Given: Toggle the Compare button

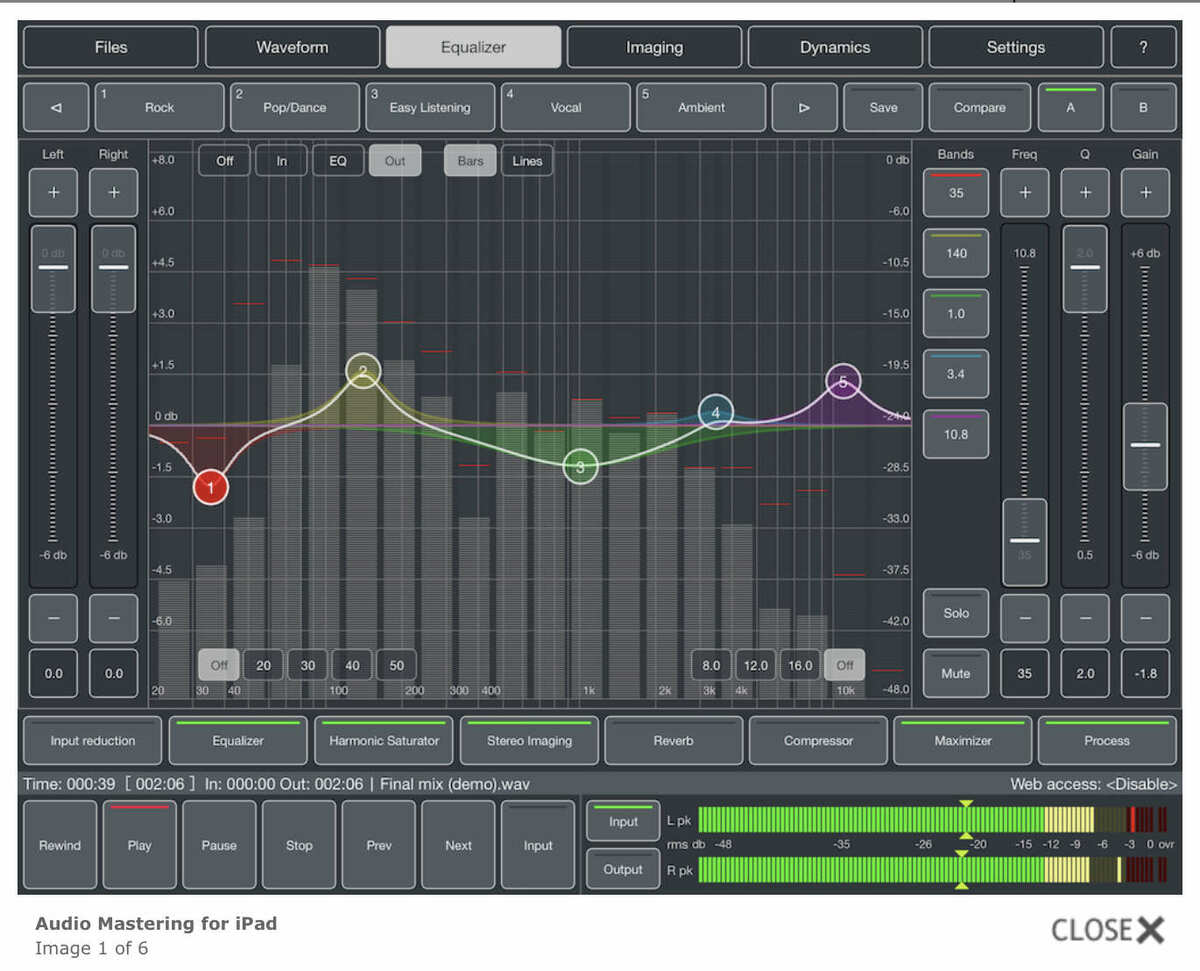Looking at the screenshot, I should [980, 107].
